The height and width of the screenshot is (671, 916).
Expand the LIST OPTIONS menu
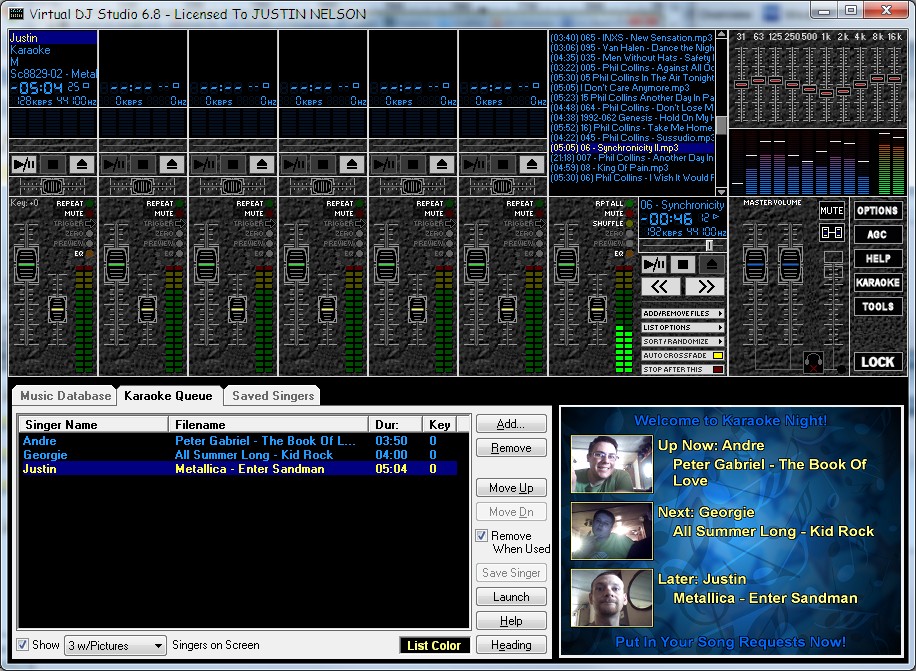683,328
